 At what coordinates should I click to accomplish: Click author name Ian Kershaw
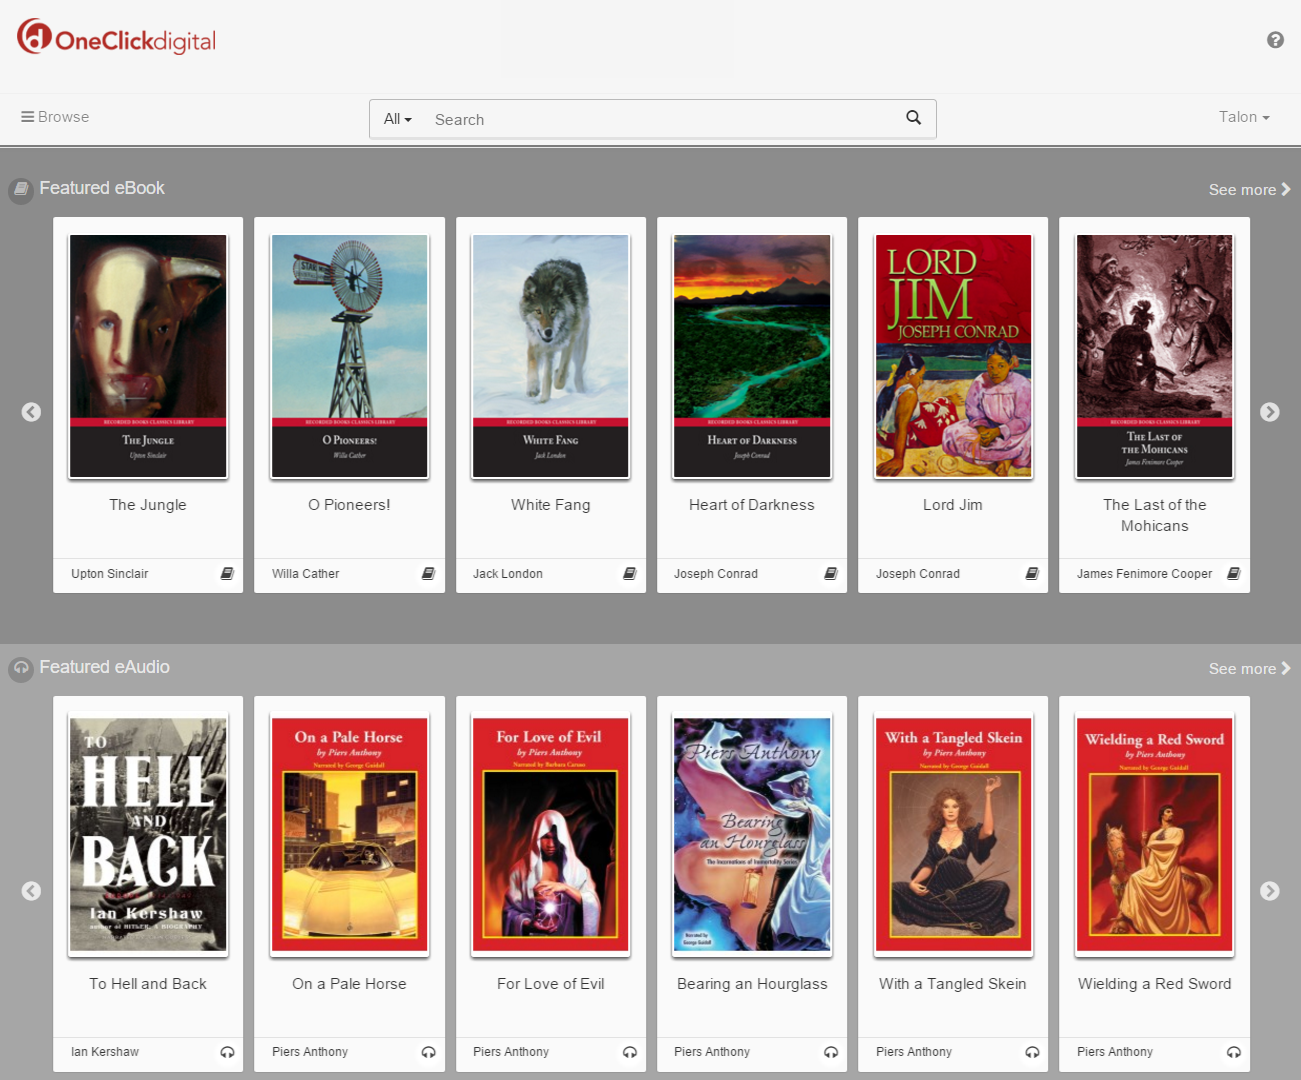point(105,1052)
